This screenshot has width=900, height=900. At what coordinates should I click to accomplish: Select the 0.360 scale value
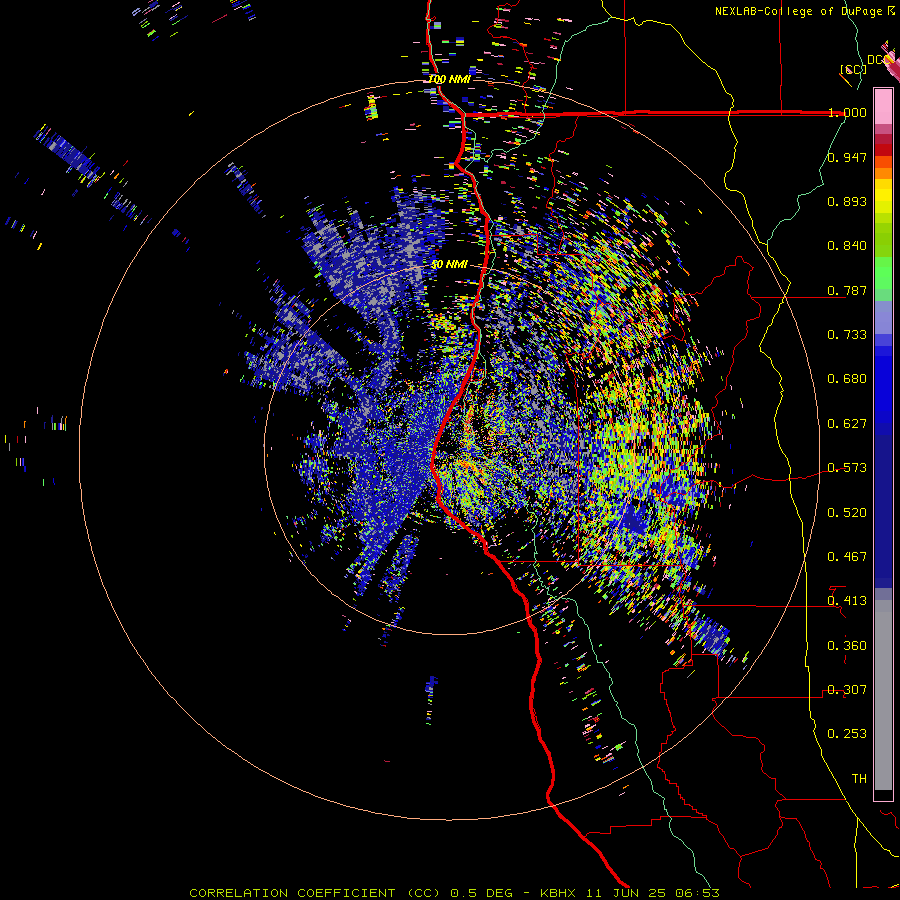coord(847,646)
